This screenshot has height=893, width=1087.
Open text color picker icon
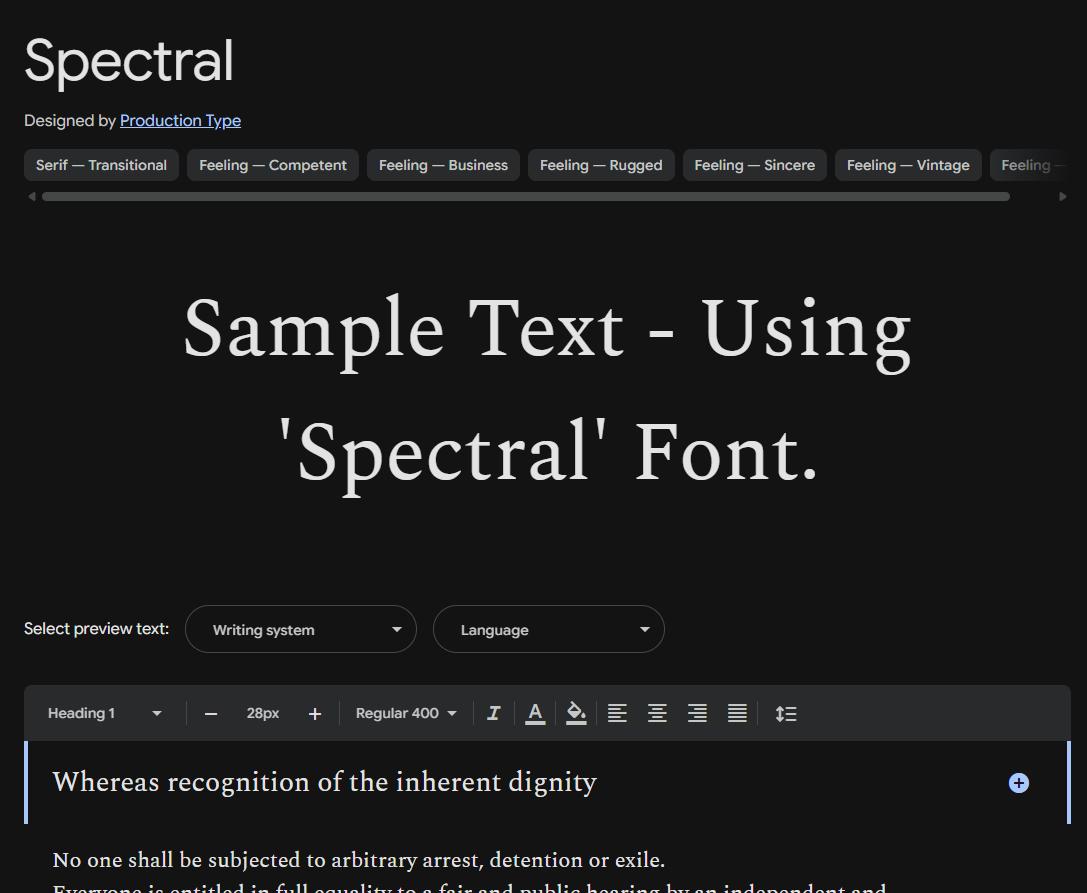[534, 713]
